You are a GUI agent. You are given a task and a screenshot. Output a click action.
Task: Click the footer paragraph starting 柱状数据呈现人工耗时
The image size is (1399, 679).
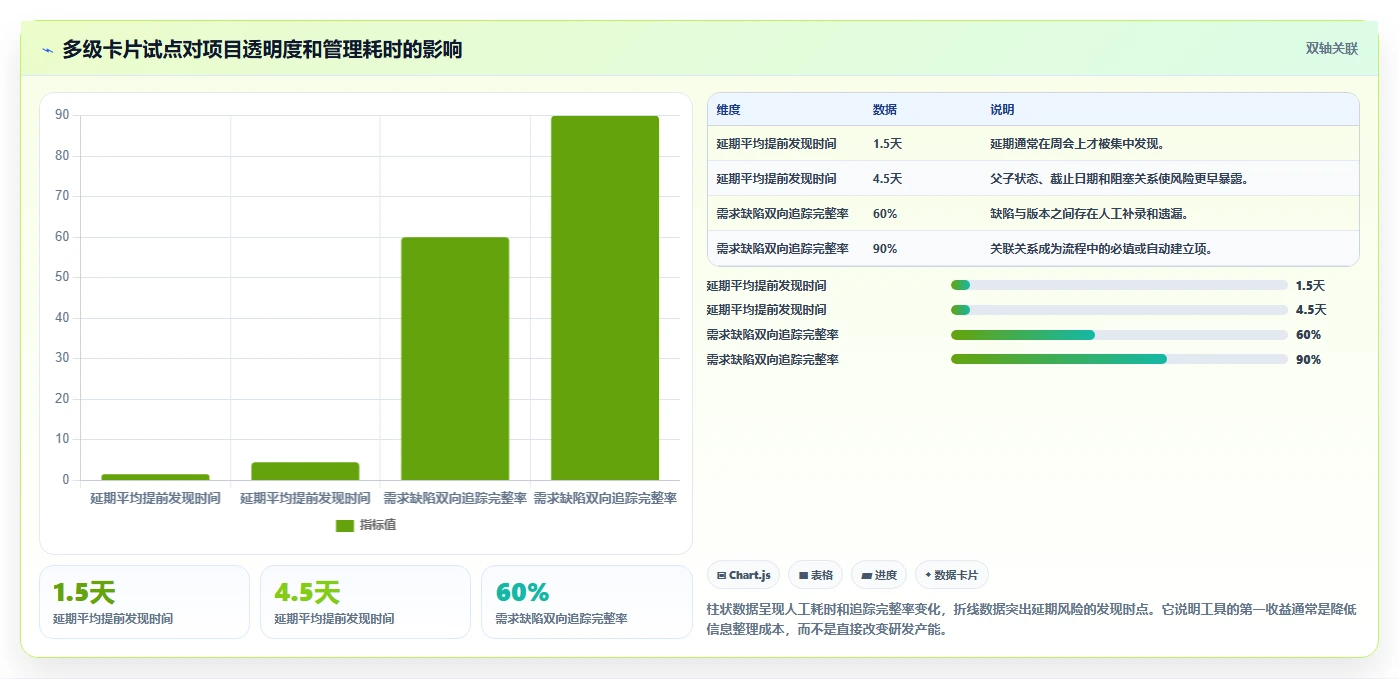[x=1032, y=620]
